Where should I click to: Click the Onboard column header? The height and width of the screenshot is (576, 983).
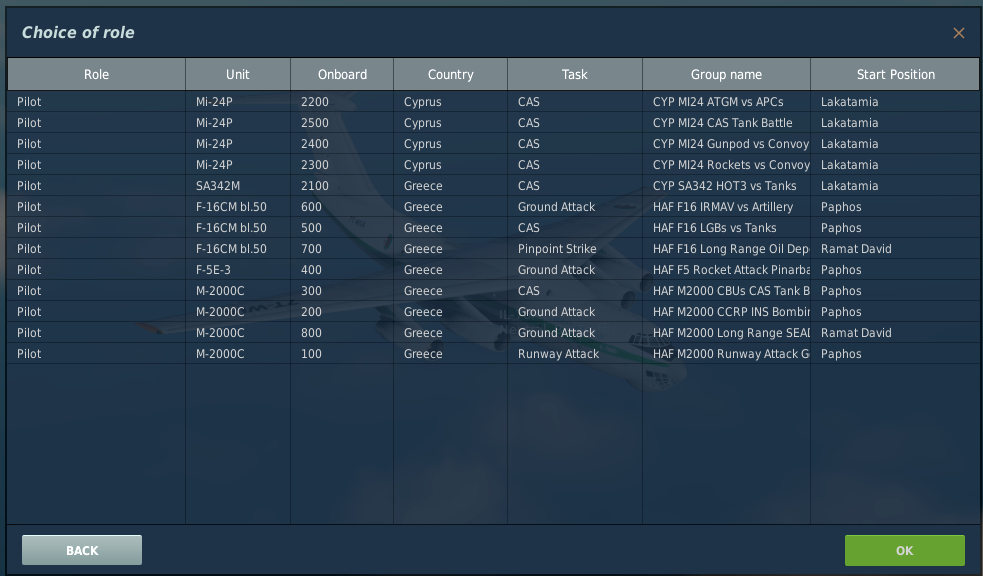pos(342,74)
